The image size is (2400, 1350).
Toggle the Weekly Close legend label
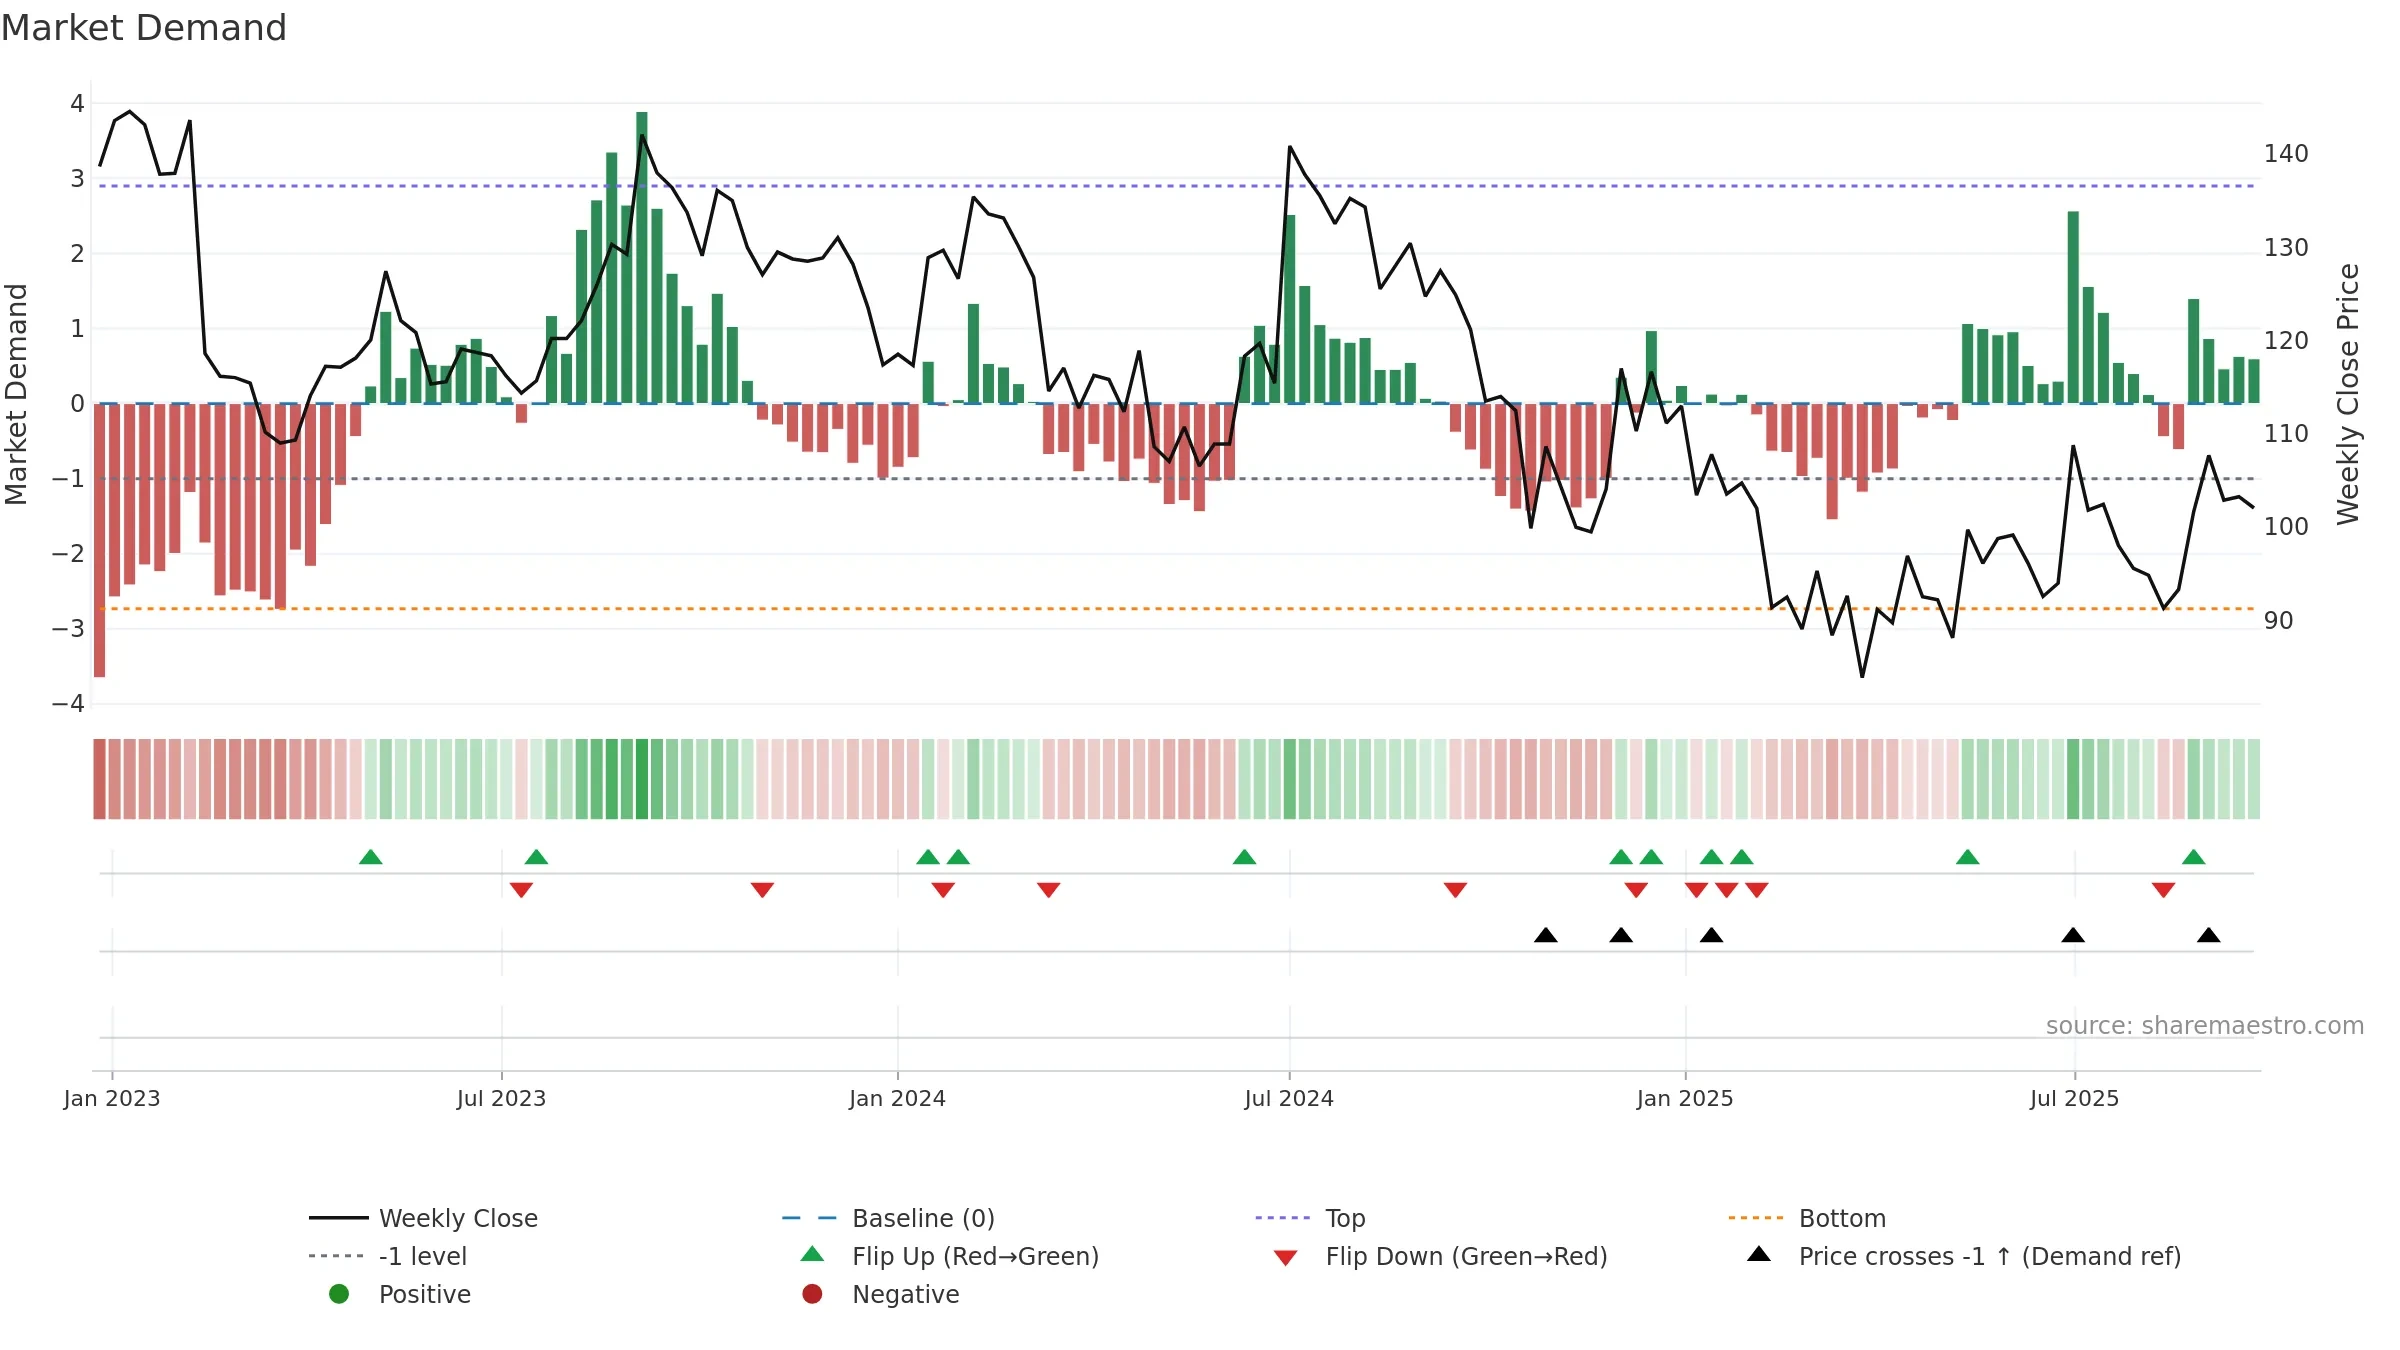point(458,1218)
